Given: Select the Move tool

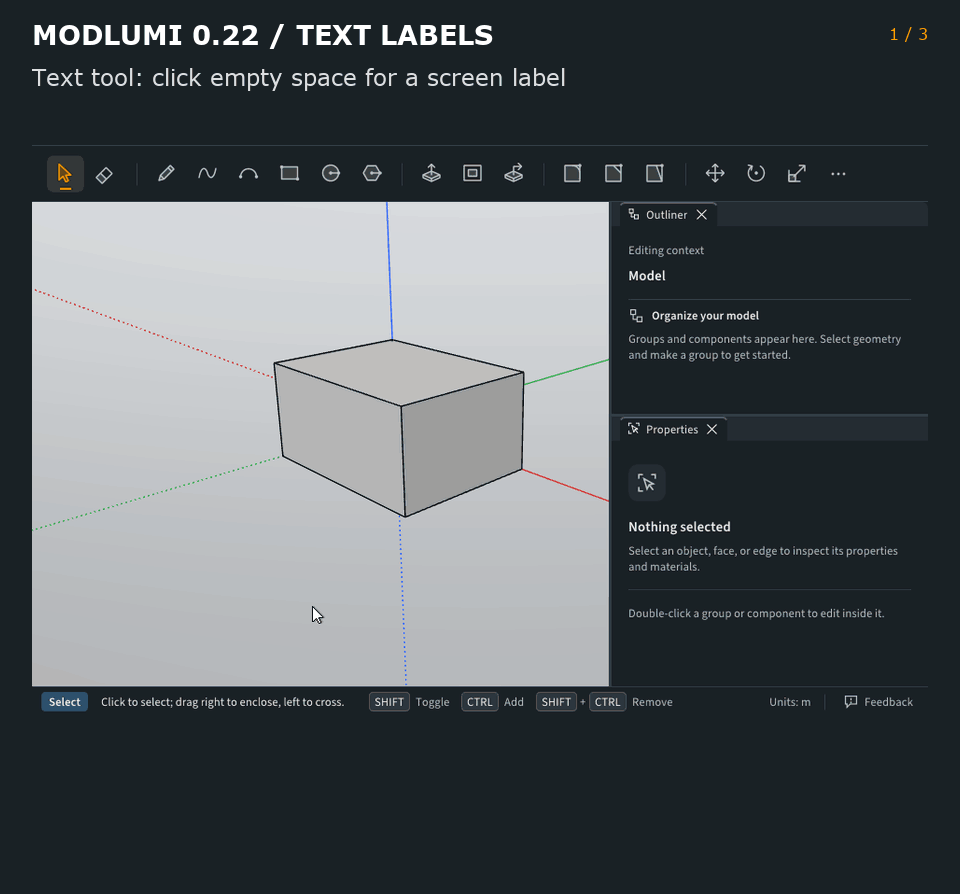Looking at the screenshot, I should 715,174.
